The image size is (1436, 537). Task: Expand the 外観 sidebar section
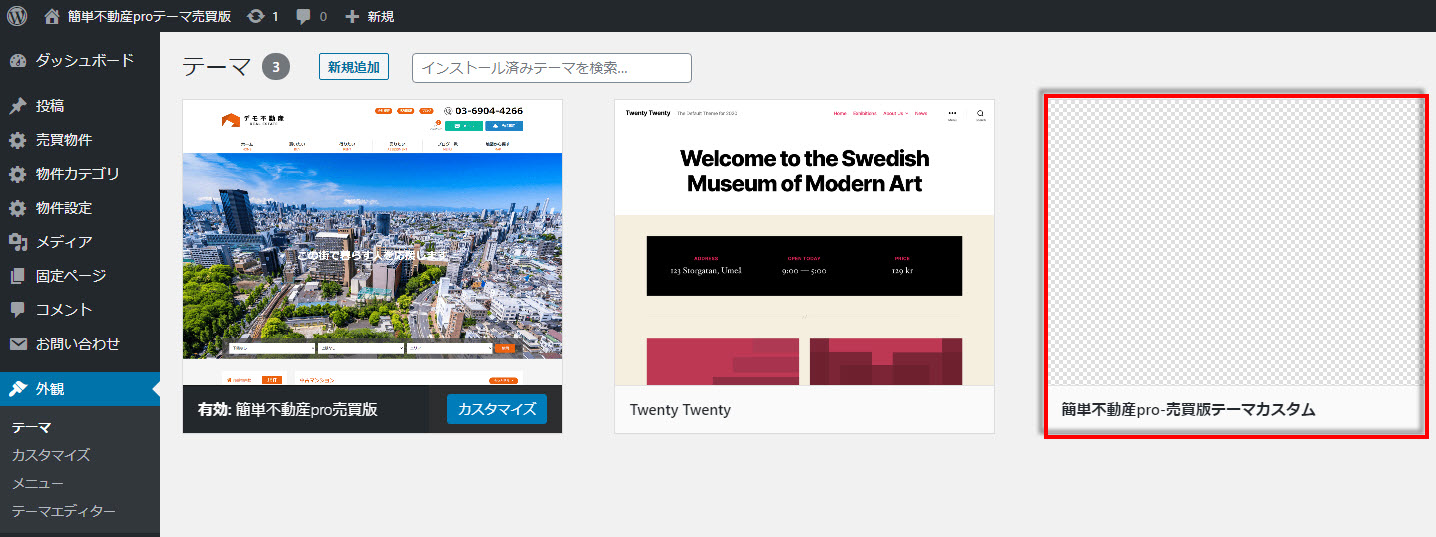point(50,389)
